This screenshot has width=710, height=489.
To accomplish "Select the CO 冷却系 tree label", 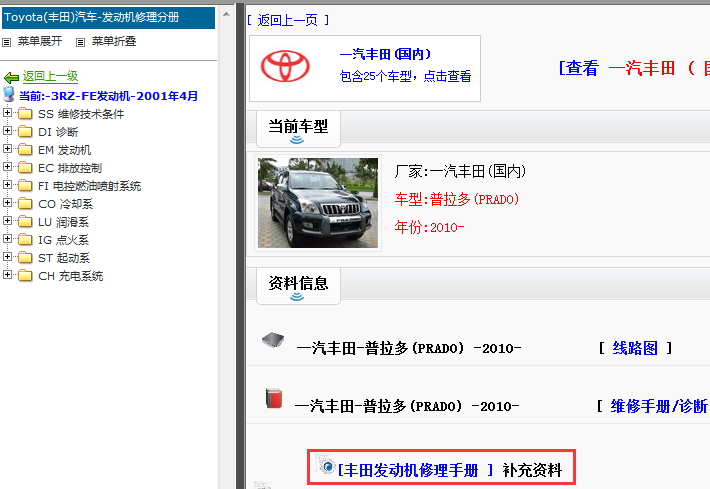I will 66,205.
